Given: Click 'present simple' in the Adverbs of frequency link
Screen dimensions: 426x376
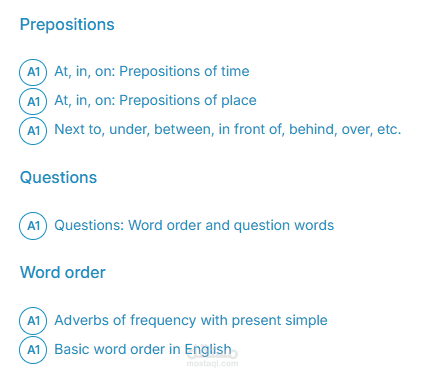Looking at the screenshot, I should tap(279, 321).
